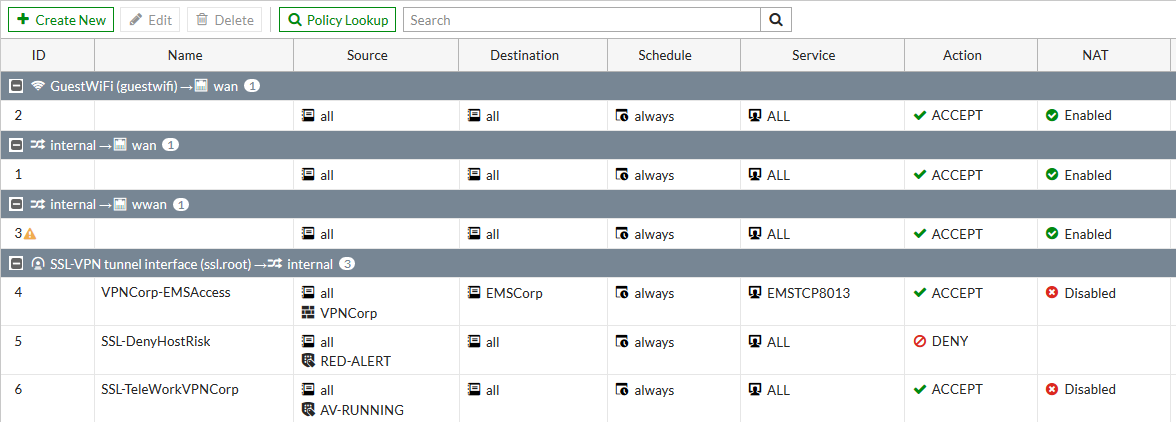
Task: Click the Create New button
Action: (x=61, y=20)
